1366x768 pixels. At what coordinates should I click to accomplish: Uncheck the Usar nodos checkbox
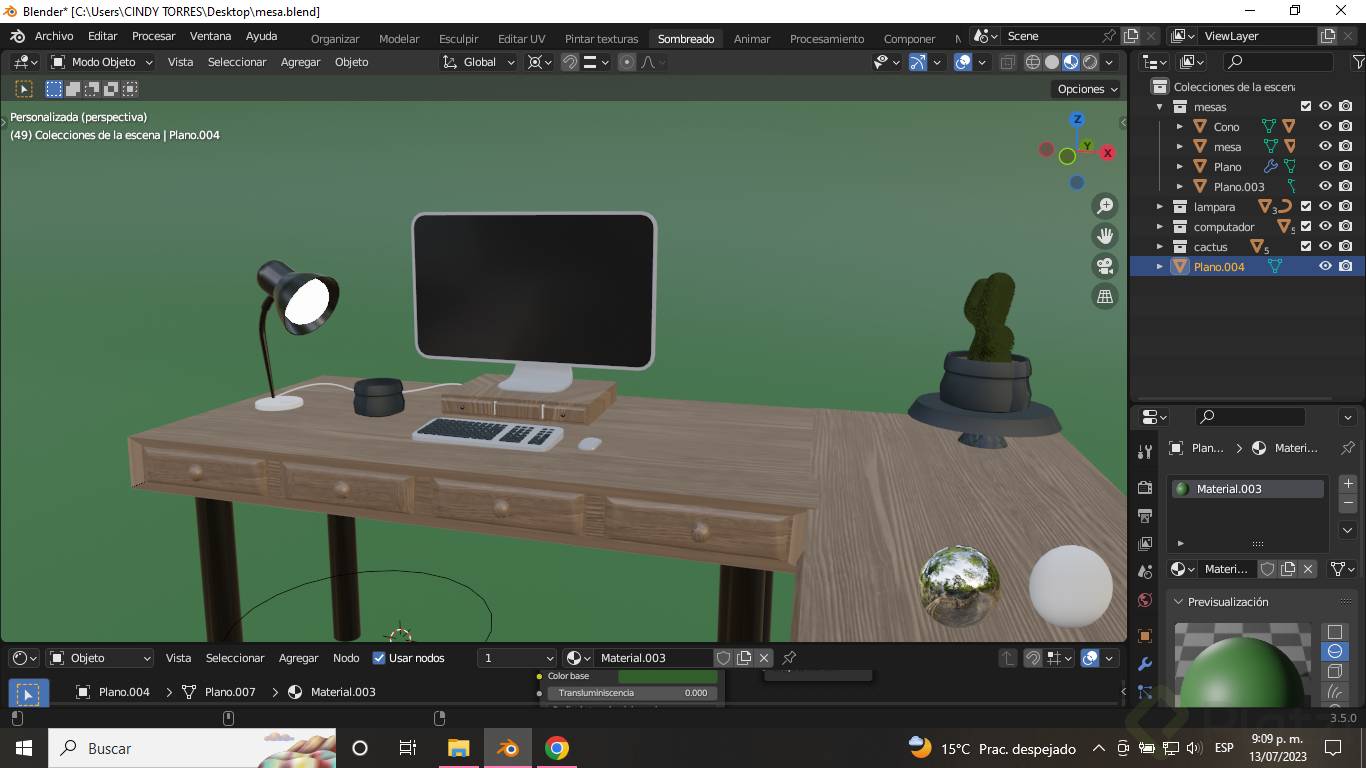pos(379,658)
